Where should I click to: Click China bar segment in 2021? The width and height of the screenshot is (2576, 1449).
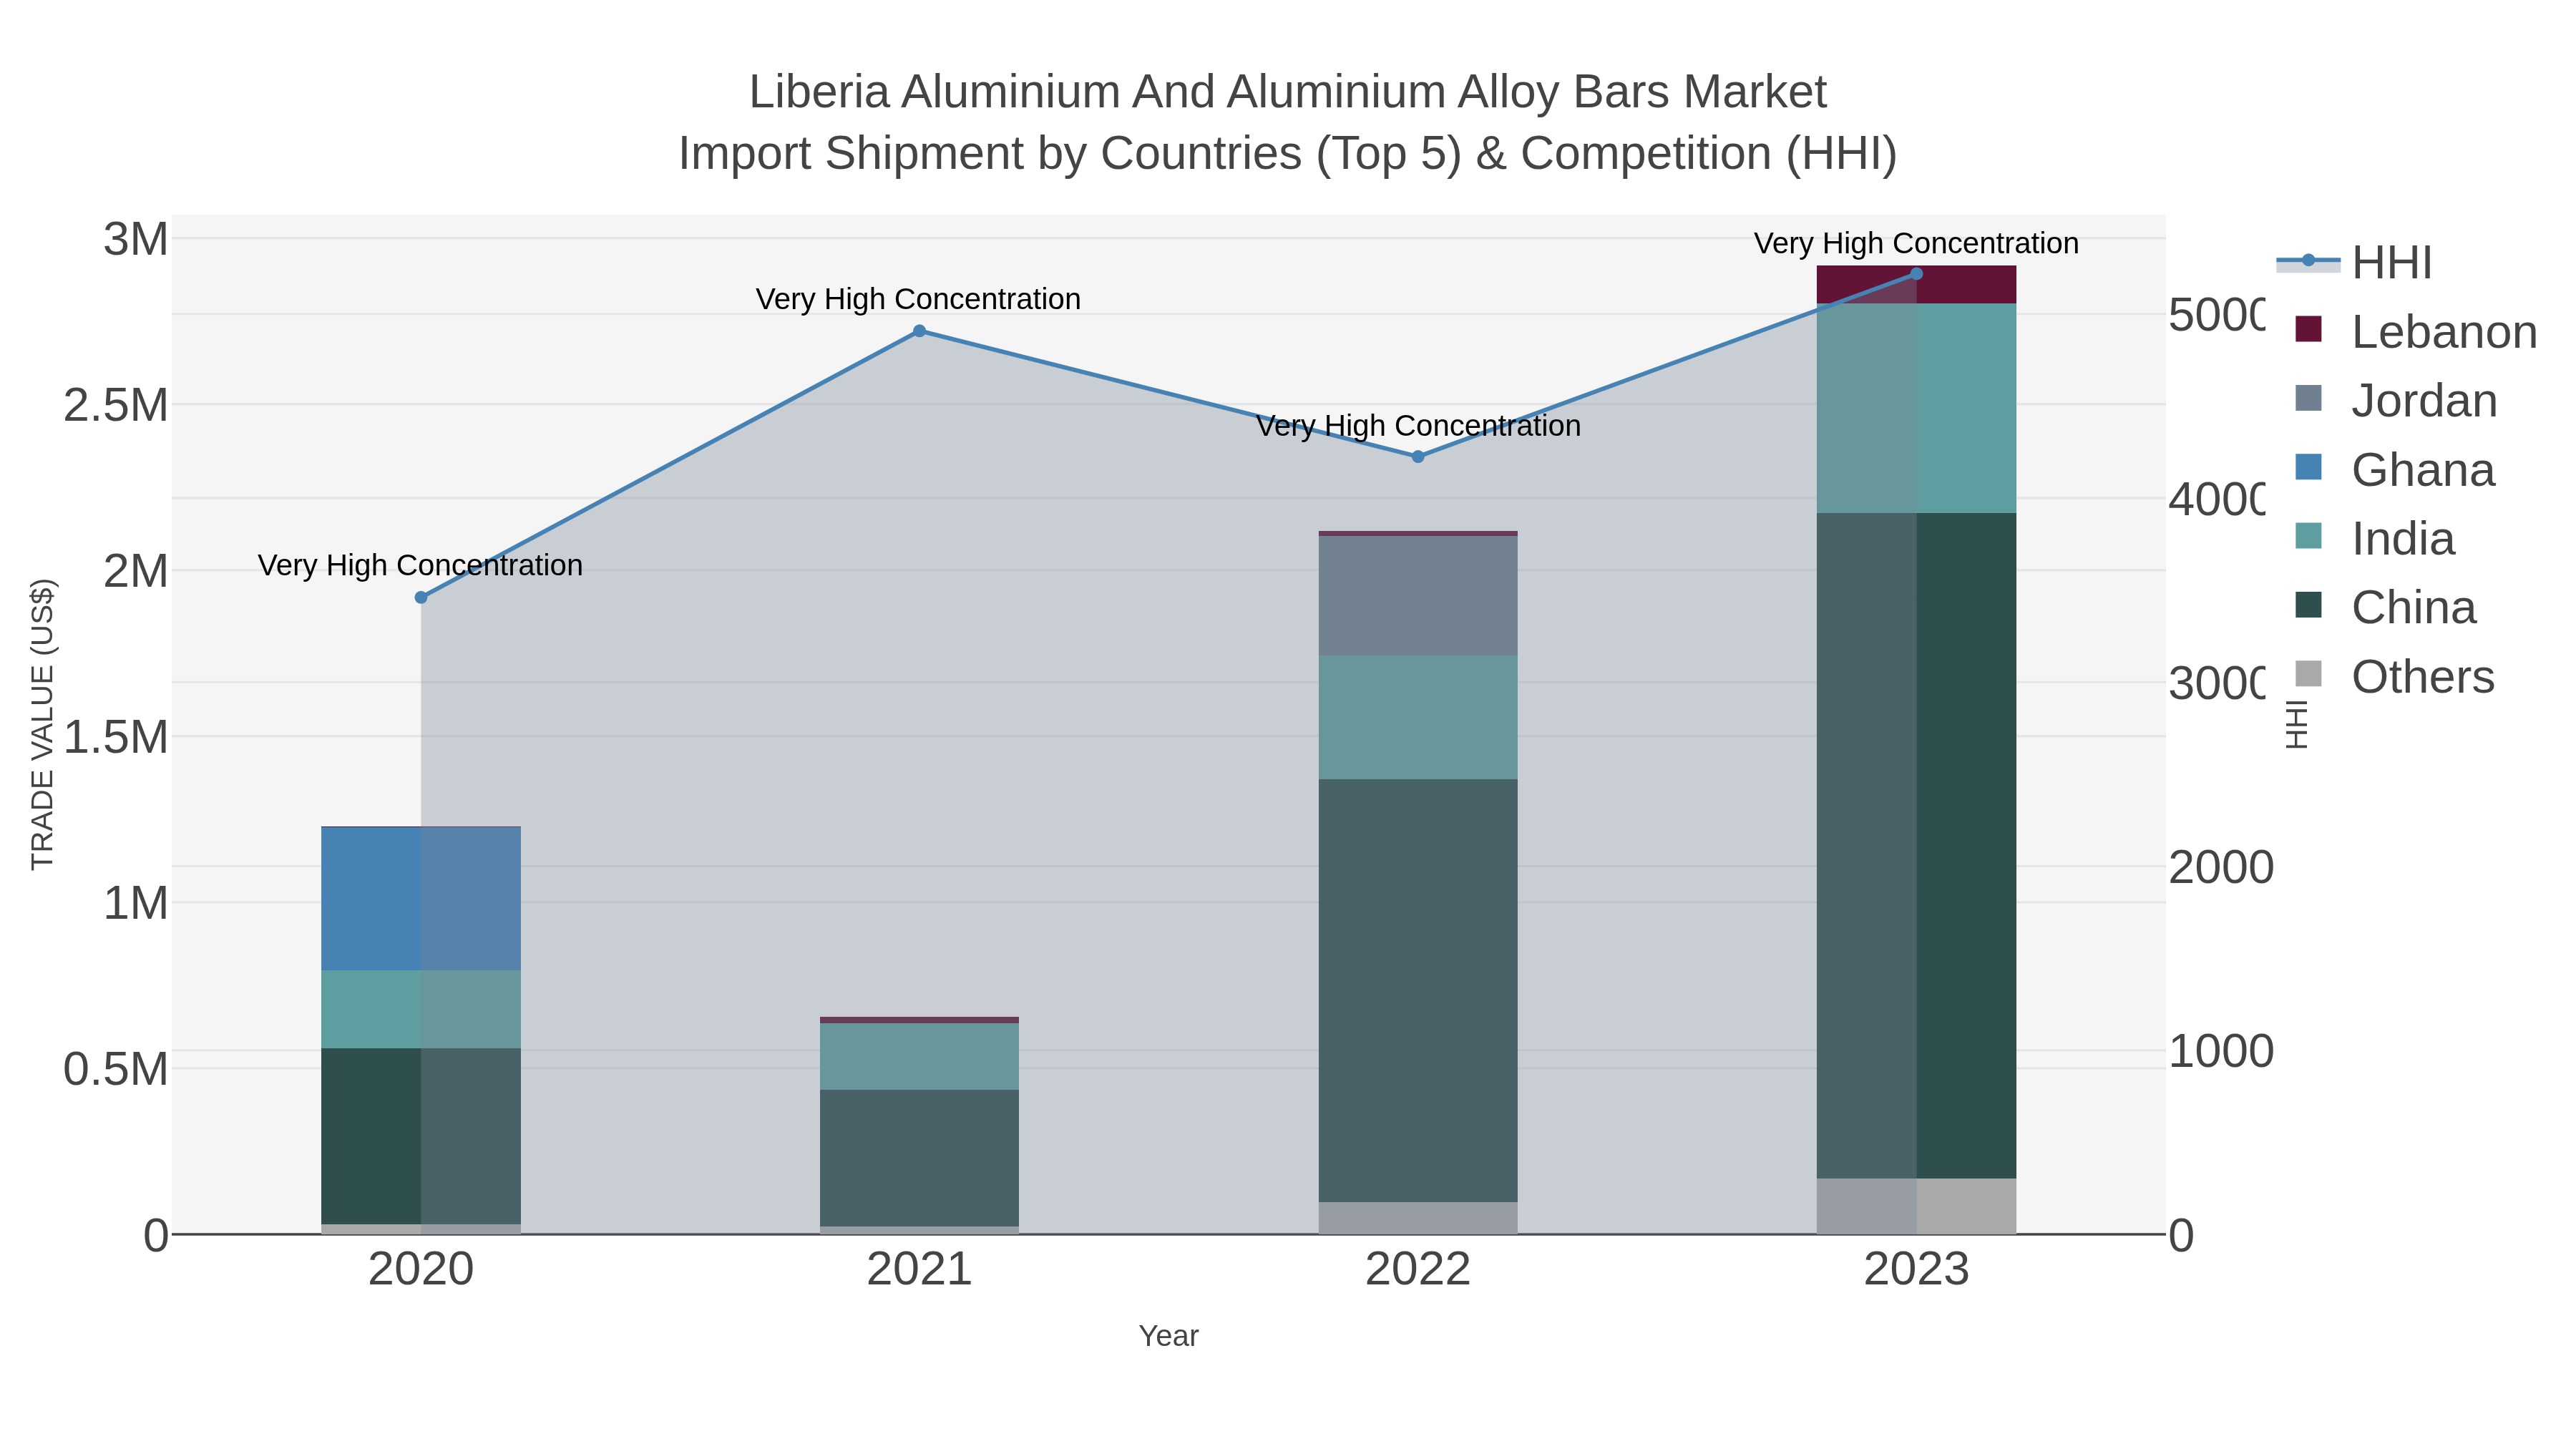click(919, 1158)
